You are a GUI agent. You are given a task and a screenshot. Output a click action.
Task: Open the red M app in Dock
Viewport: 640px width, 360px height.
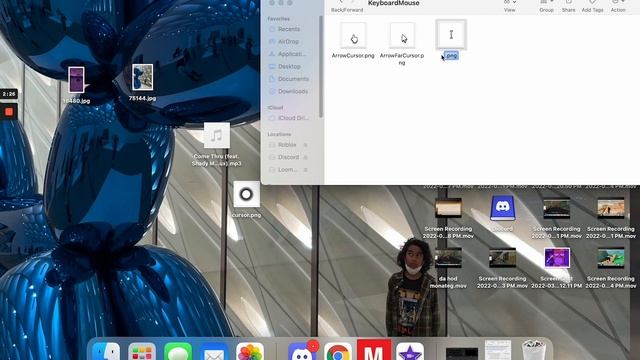click(374, 350)
